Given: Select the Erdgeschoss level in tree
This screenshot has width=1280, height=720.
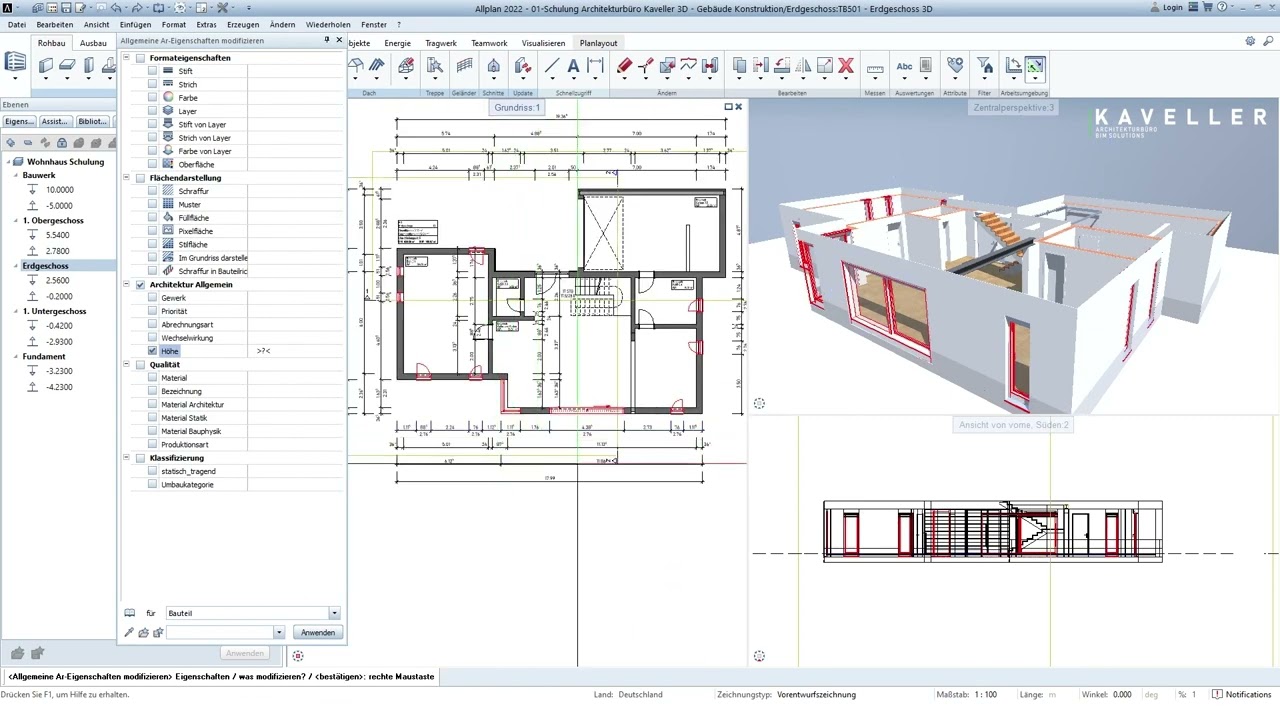Looking at the screenshot, I should pyautogui.click(x=45, y=266).
